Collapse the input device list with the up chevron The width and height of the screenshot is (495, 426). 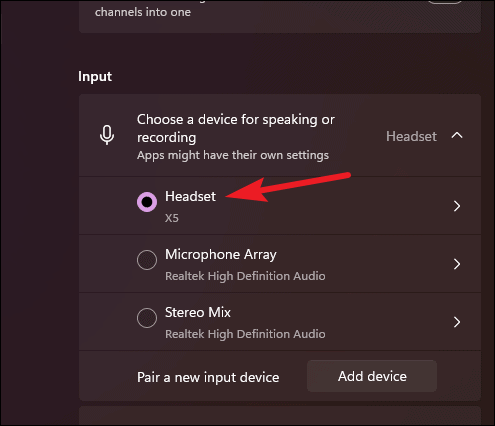click(x=457, y=135)
